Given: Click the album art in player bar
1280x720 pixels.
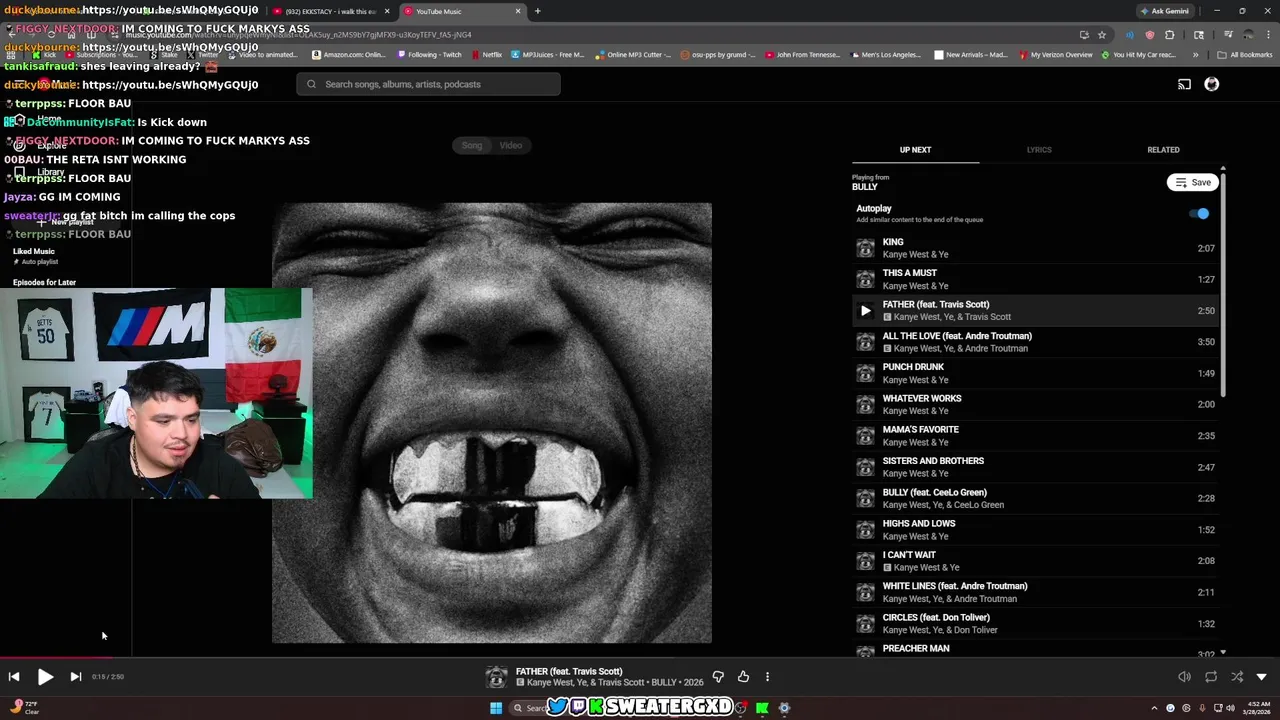Looking at the screenshot, I should point(496,677).
